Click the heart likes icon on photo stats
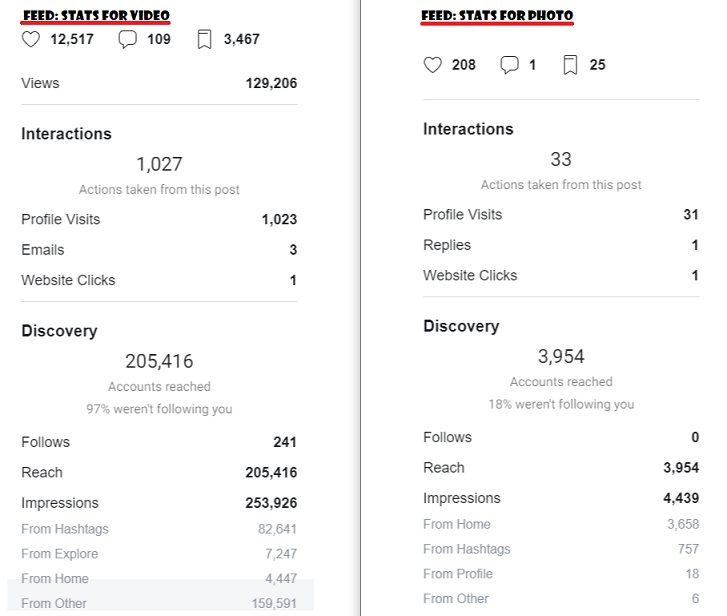Viewport: 727px width, 616px height. pyautogui.click(x=432, y=65)
